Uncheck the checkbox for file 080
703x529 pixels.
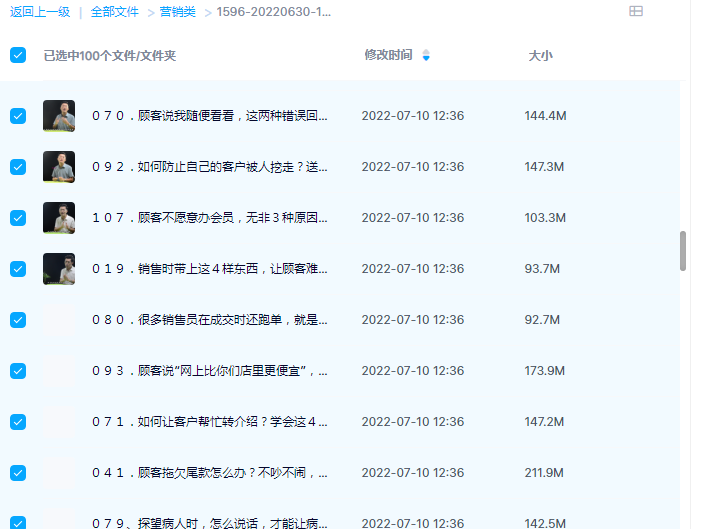[x=18, y=320]
